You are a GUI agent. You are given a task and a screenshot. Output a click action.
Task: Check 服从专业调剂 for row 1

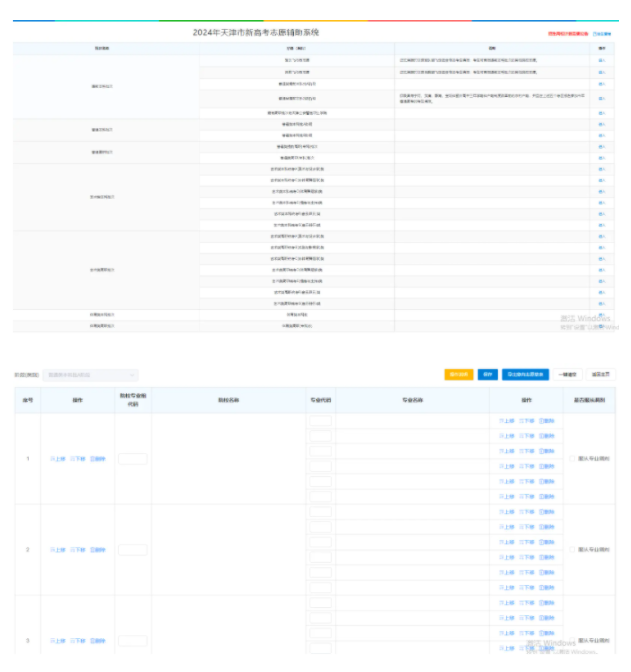(x=572, y=459)
